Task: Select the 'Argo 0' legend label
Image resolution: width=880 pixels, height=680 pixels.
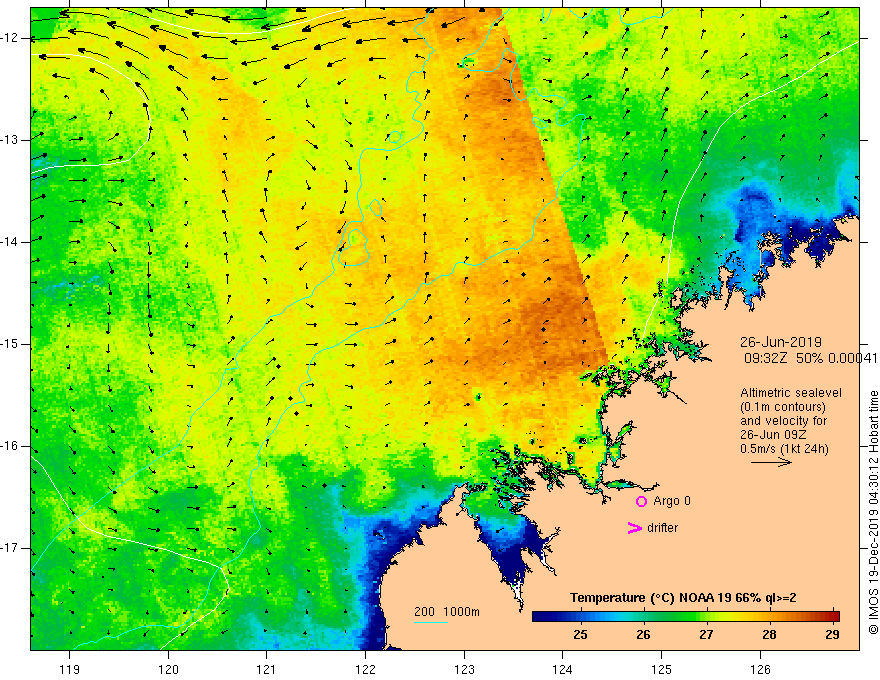Action: click(672, 501)
